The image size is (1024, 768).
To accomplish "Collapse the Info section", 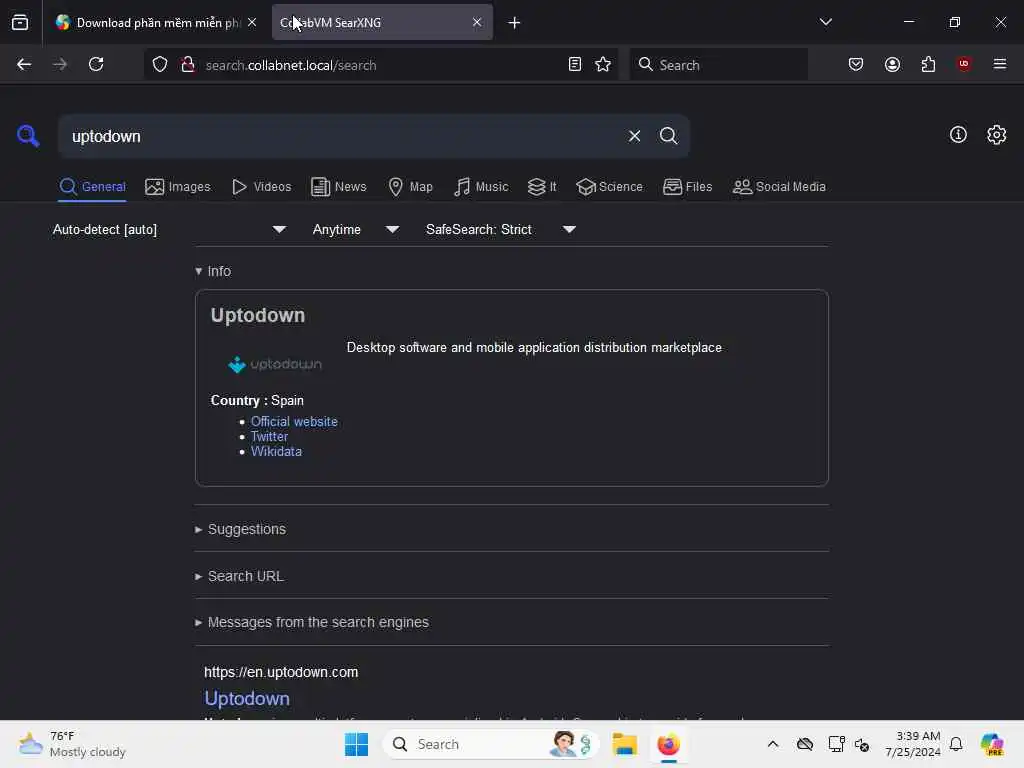I will click(213, 271).
